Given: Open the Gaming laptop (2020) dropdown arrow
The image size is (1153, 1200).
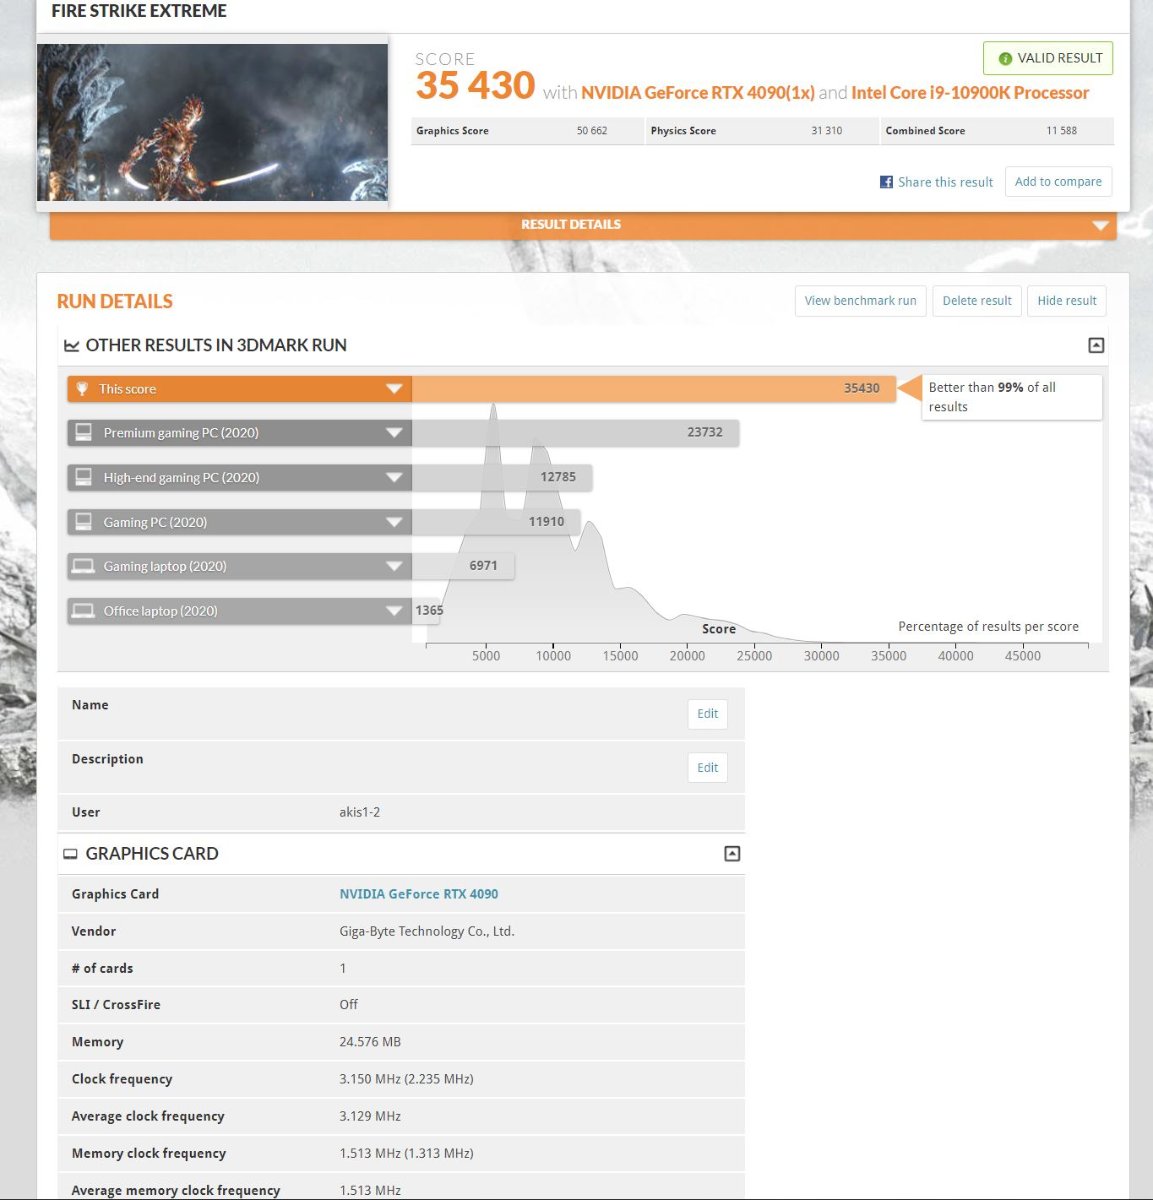Looking at the screenshot, I should [x=394, y=566].
